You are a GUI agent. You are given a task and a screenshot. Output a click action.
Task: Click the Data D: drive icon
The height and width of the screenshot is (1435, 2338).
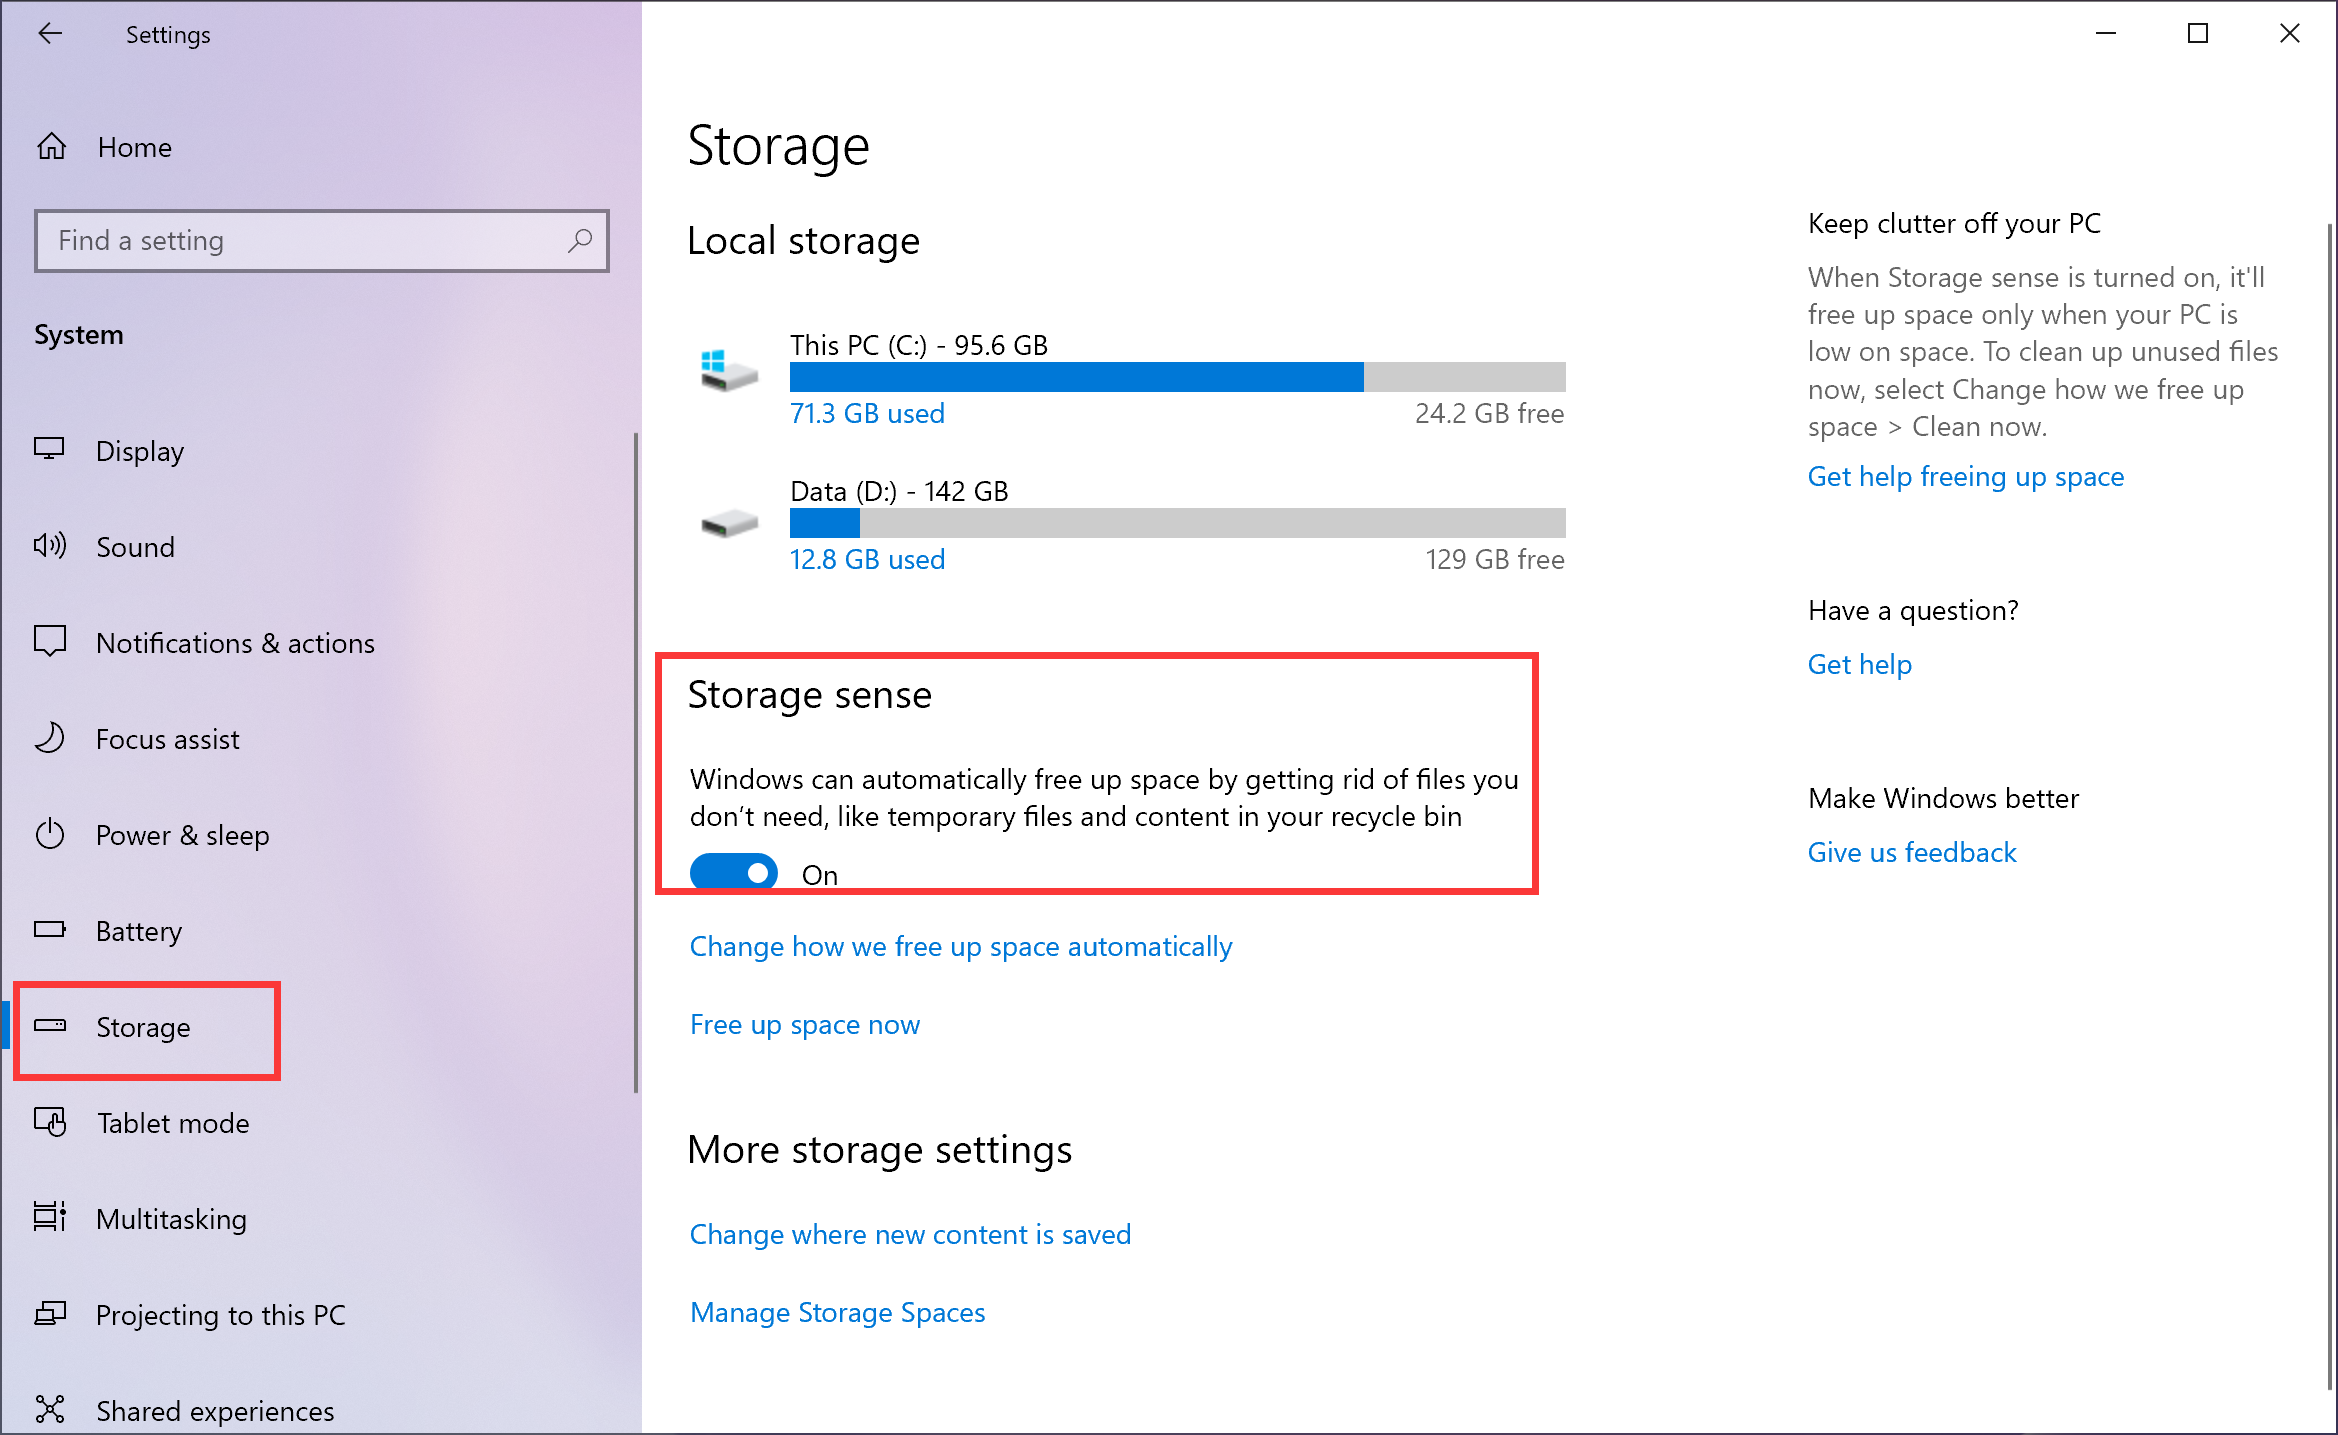(729, 522)
